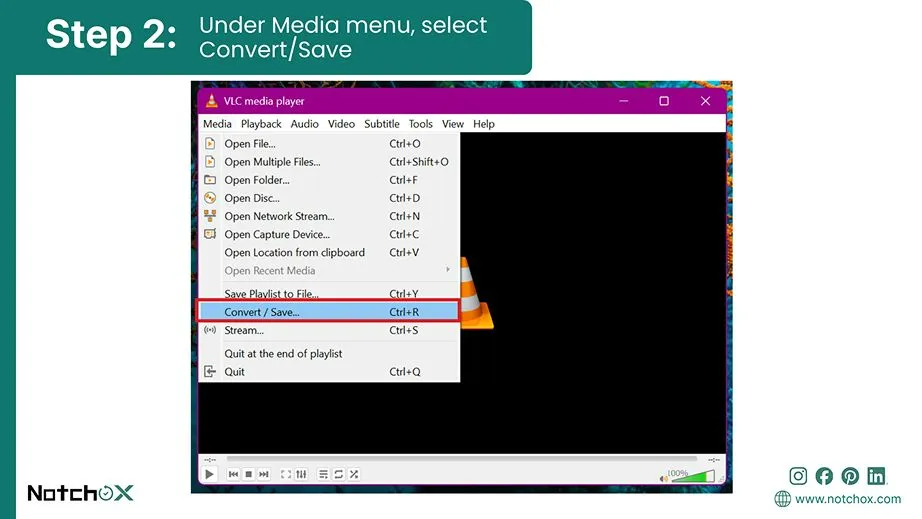
Task: Select Open Network Stream... entry
Action: 329,216
